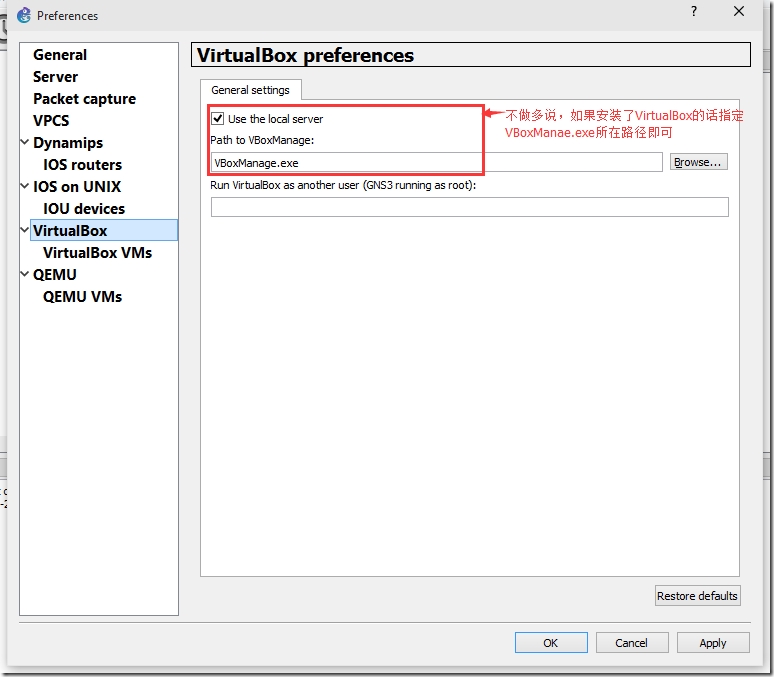Image resolution: width=774 pixels, height=677 pixels.
Task: Collapse the VirtualBox tree section
Action: coord(25,230)
